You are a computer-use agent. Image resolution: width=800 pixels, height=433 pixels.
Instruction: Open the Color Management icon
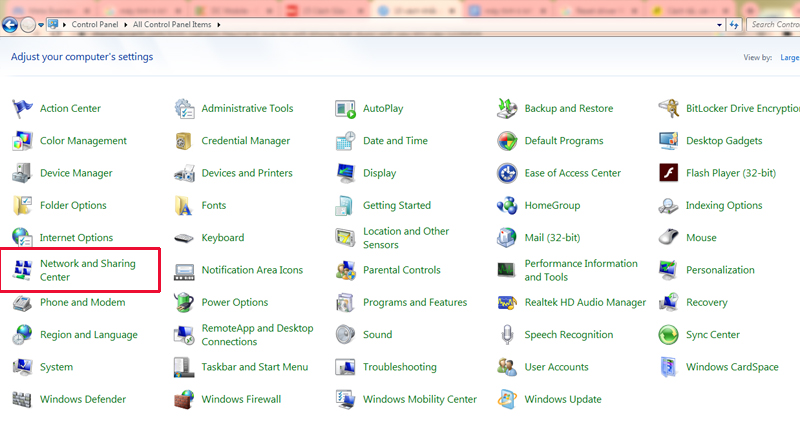point(22,141)
